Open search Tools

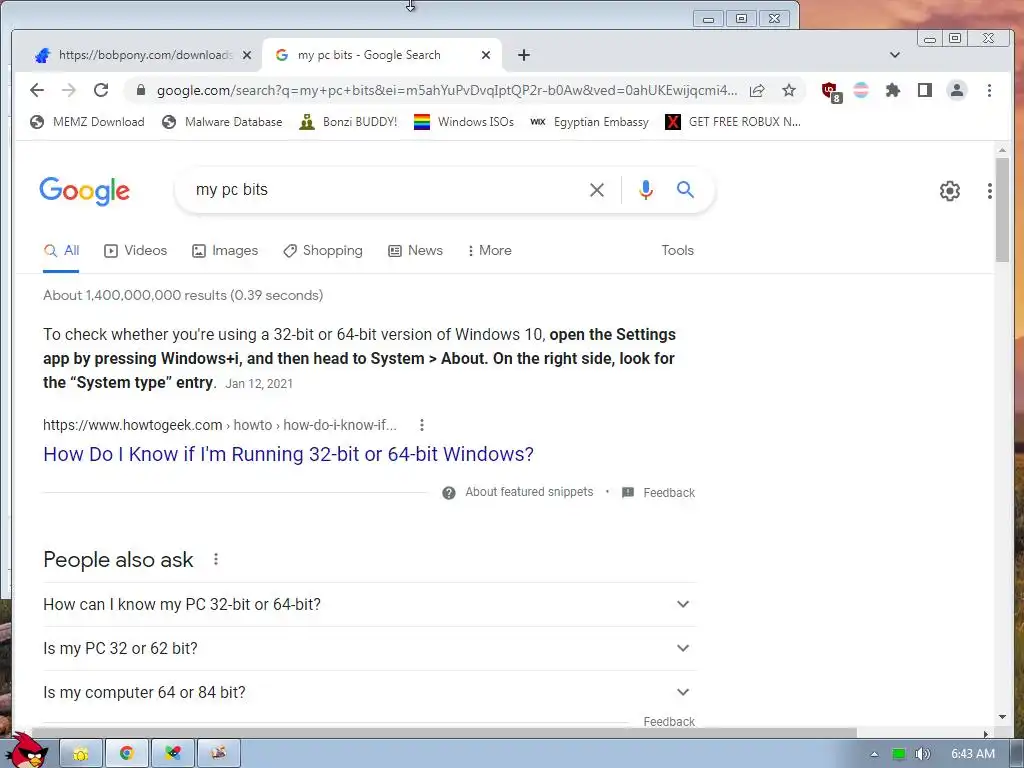(x=677, y=251)
